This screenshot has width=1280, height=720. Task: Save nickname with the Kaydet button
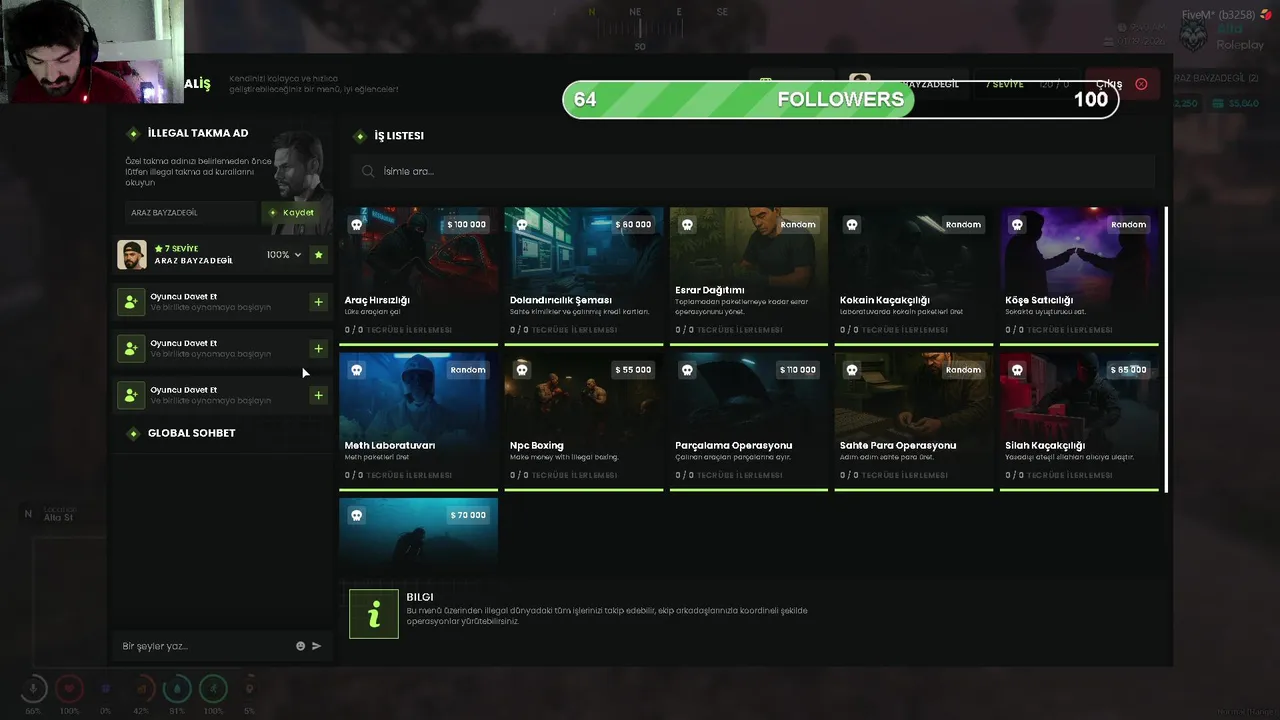pos(292,212)
